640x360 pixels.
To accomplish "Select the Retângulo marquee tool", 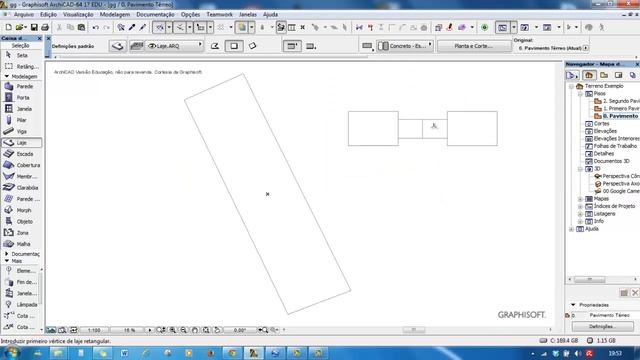I will click(x=21, y=66).
